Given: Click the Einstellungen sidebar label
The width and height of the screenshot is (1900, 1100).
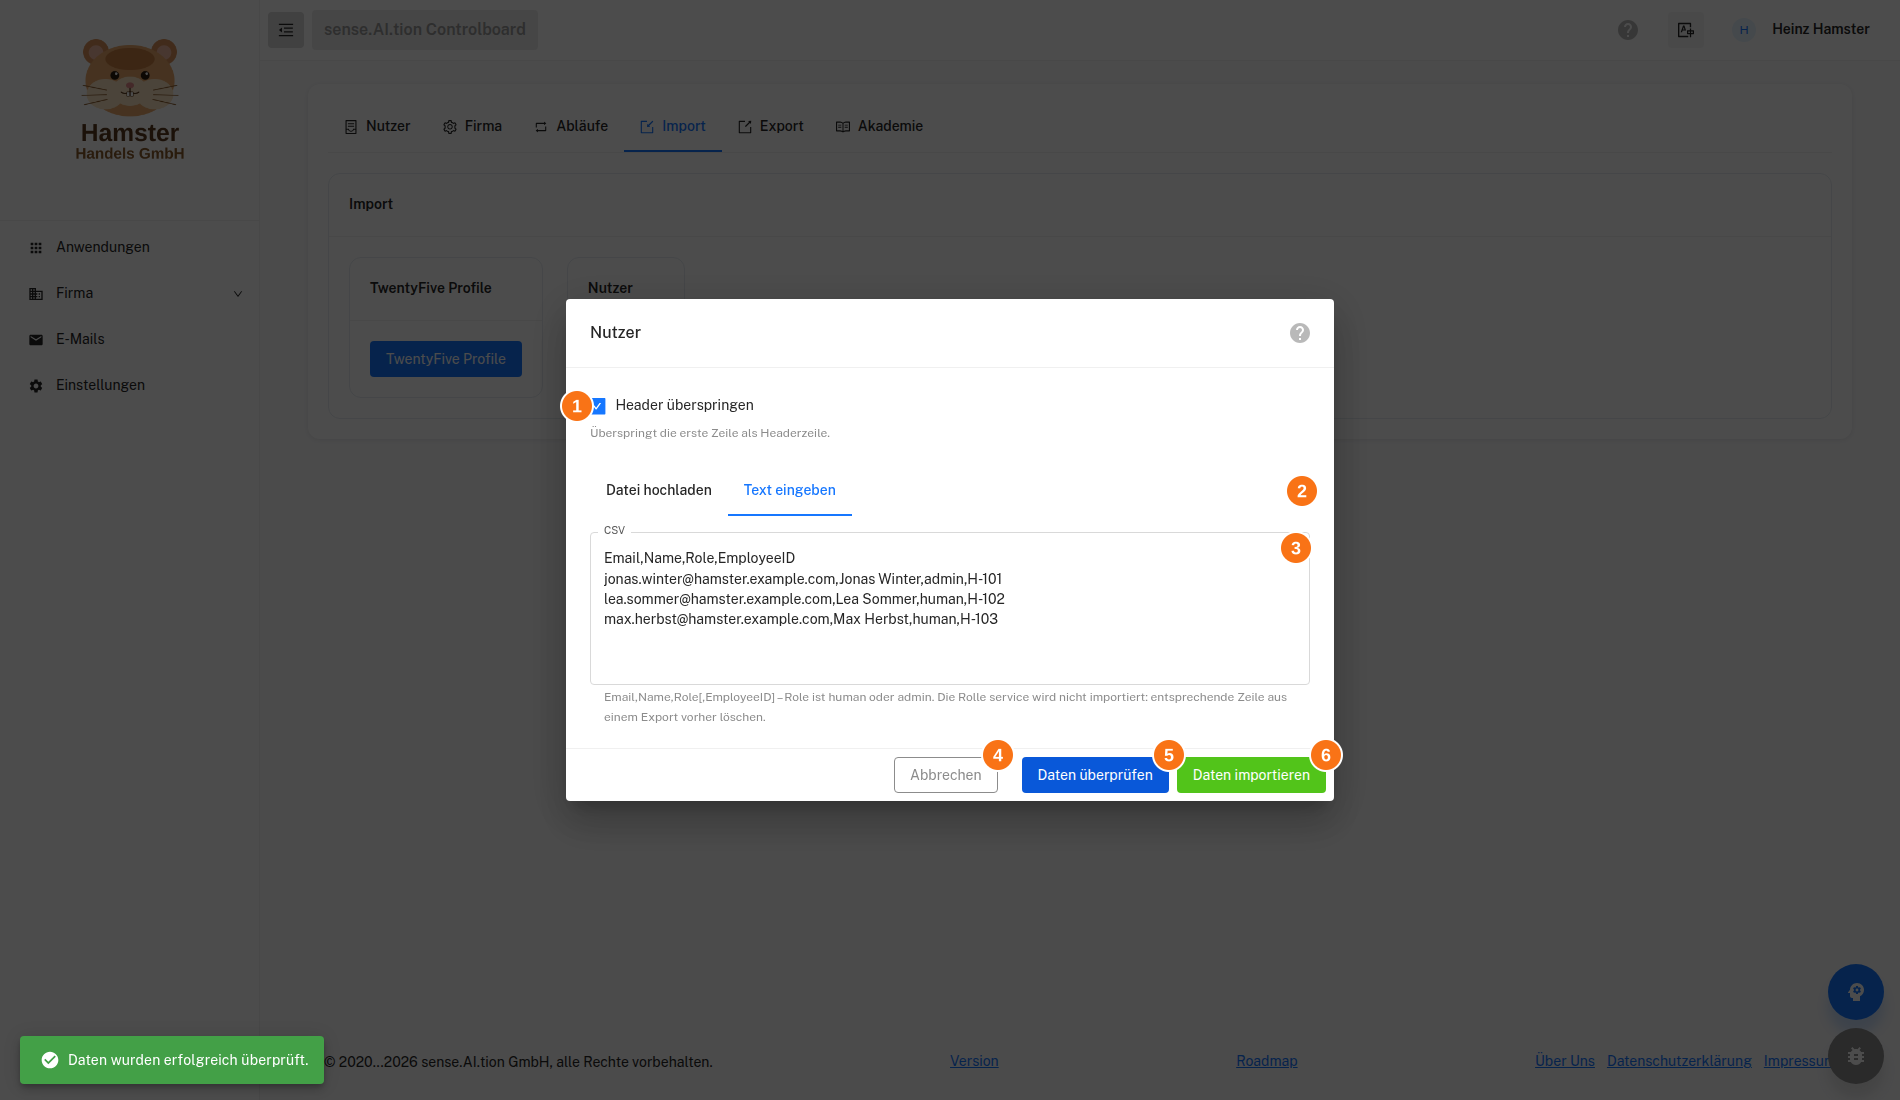Looking at the screenshot, I should [100, 385].
